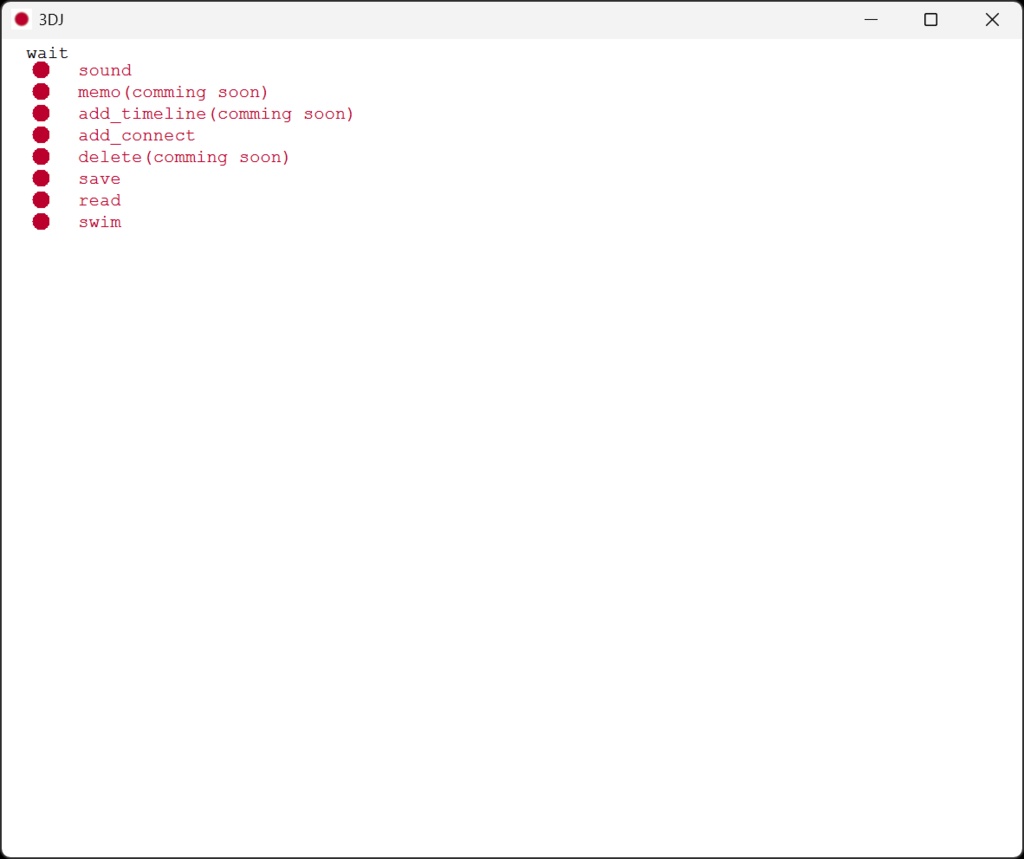The height and width of the screenshot is (859, 1024).
Task: Click the 3DJ title text
Action: coord(51,20)
